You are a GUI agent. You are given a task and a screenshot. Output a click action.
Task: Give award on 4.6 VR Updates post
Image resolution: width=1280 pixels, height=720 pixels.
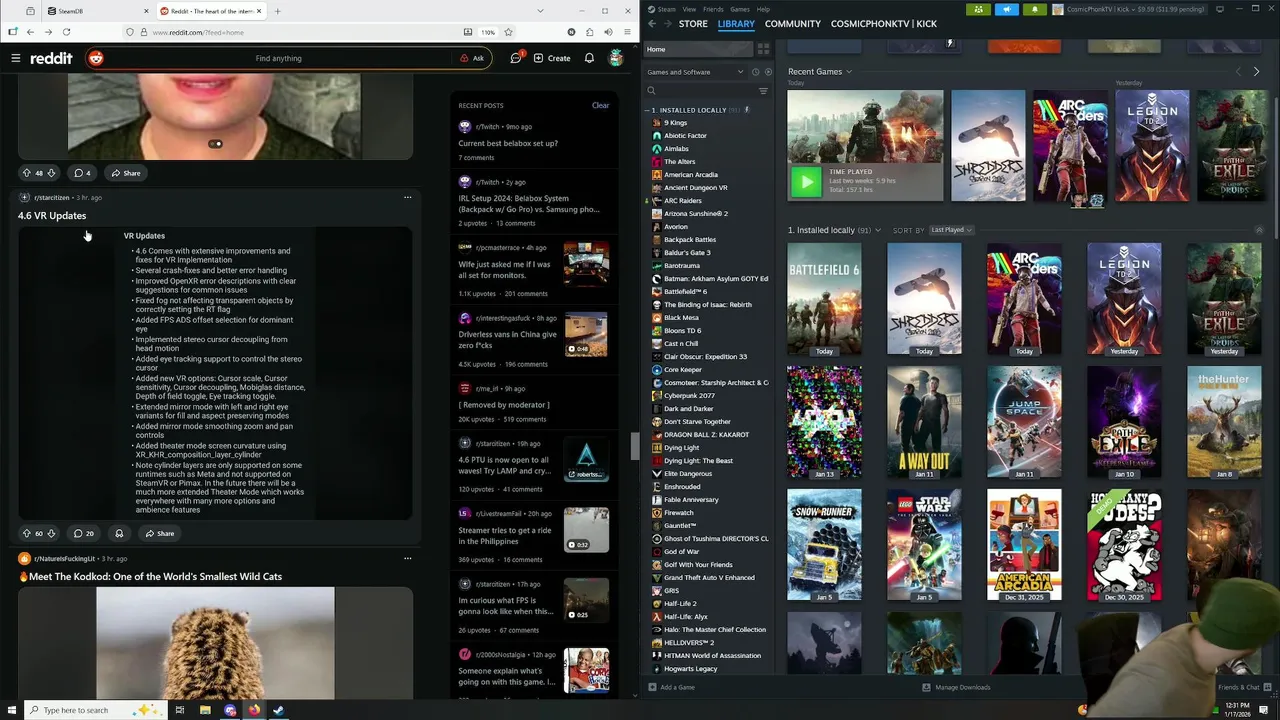[119, 533]
